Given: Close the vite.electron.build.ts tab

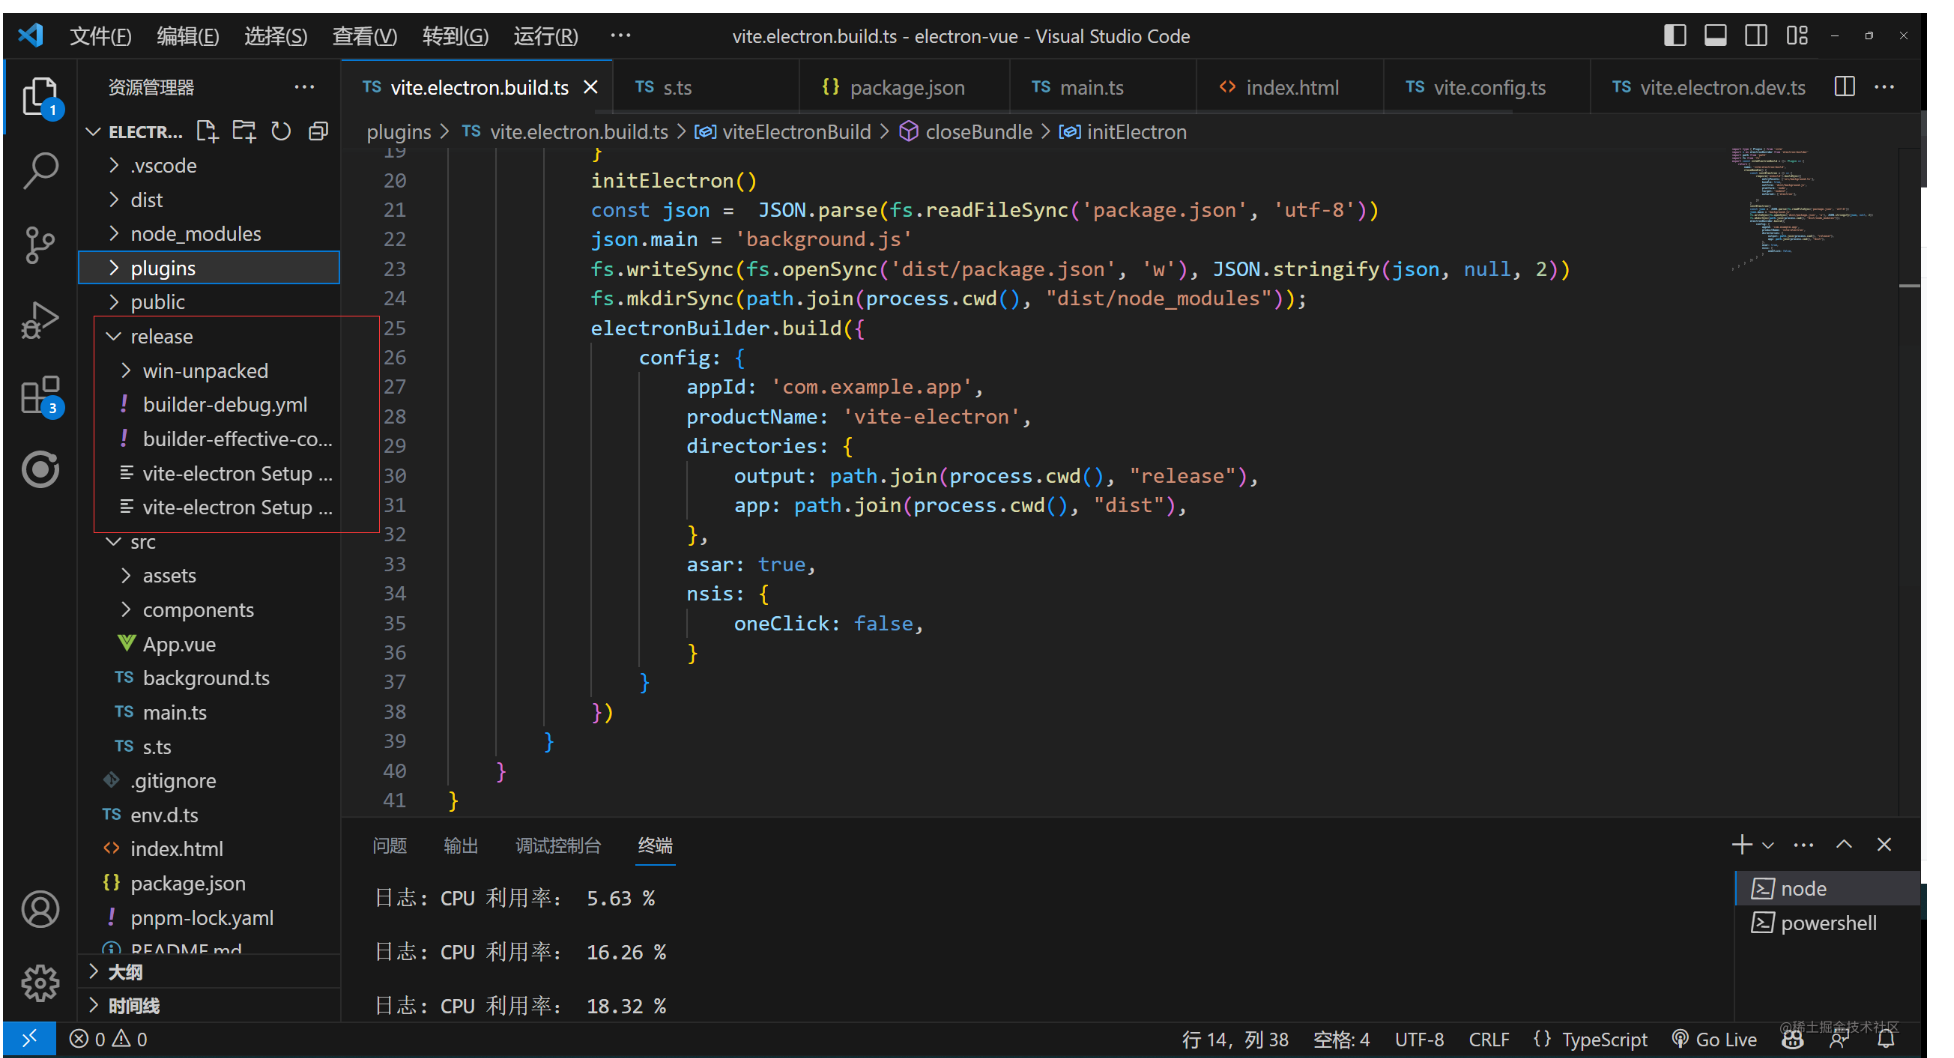Looking at the screenshot, I should click(591, 88).
